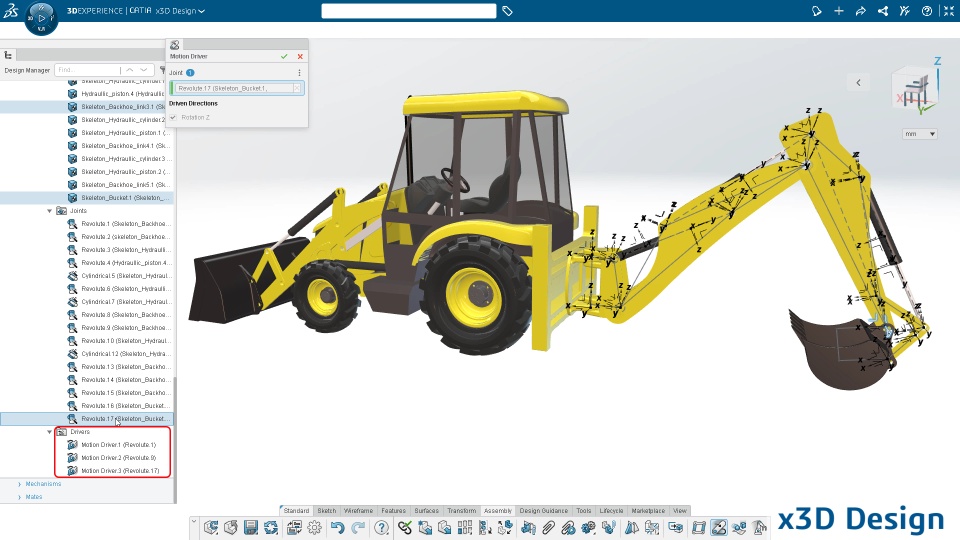Select the chain-link with green check Mate icon

405,527
